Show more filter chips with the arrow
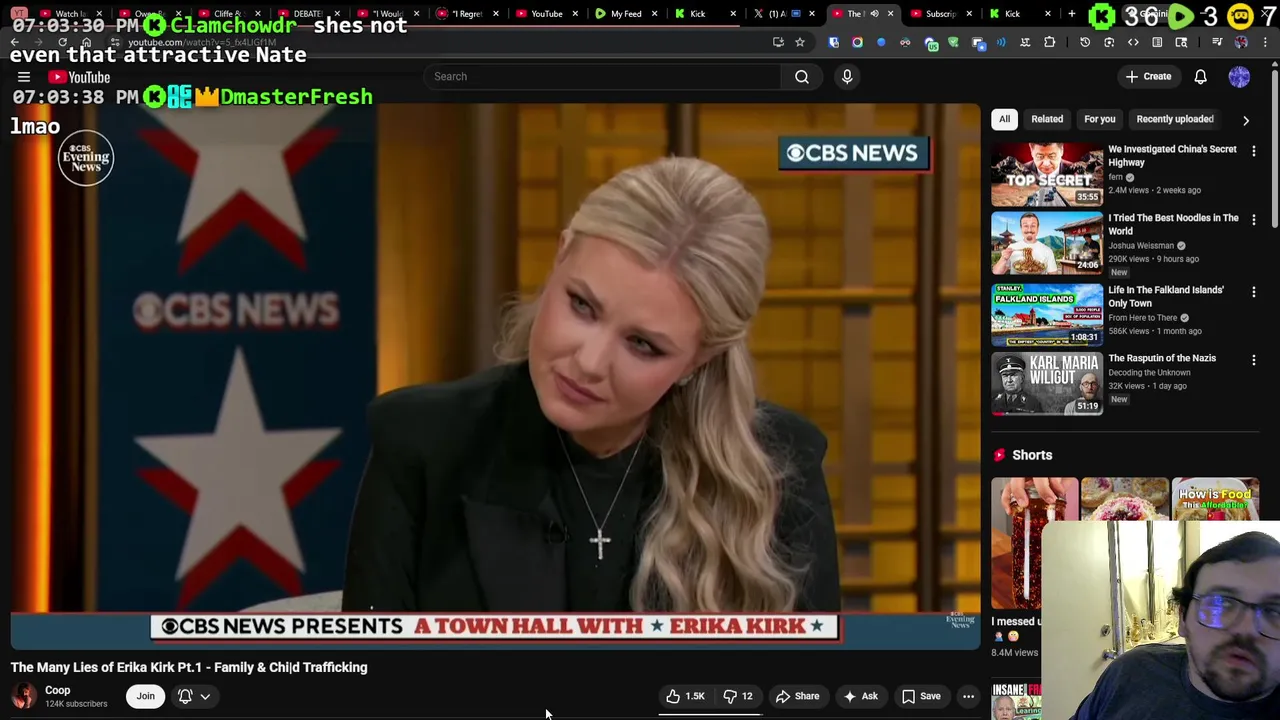 tap(1246, 120)
